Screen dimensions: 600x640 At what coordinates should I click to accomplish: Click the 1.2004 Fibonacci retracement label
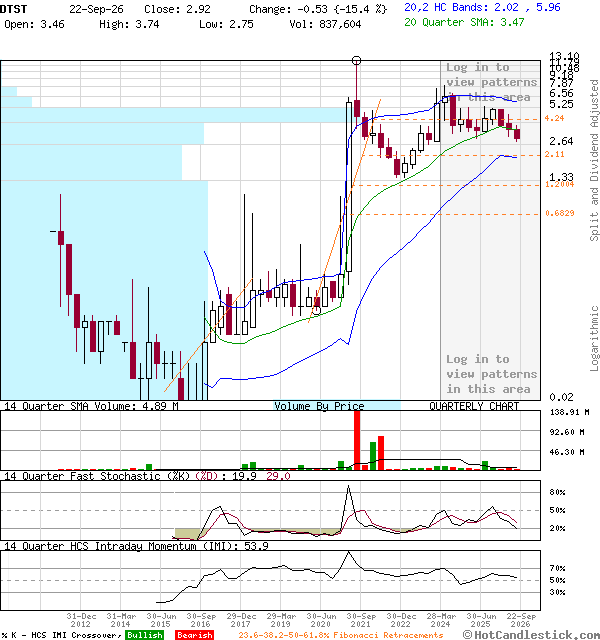[x=559, y=184]
